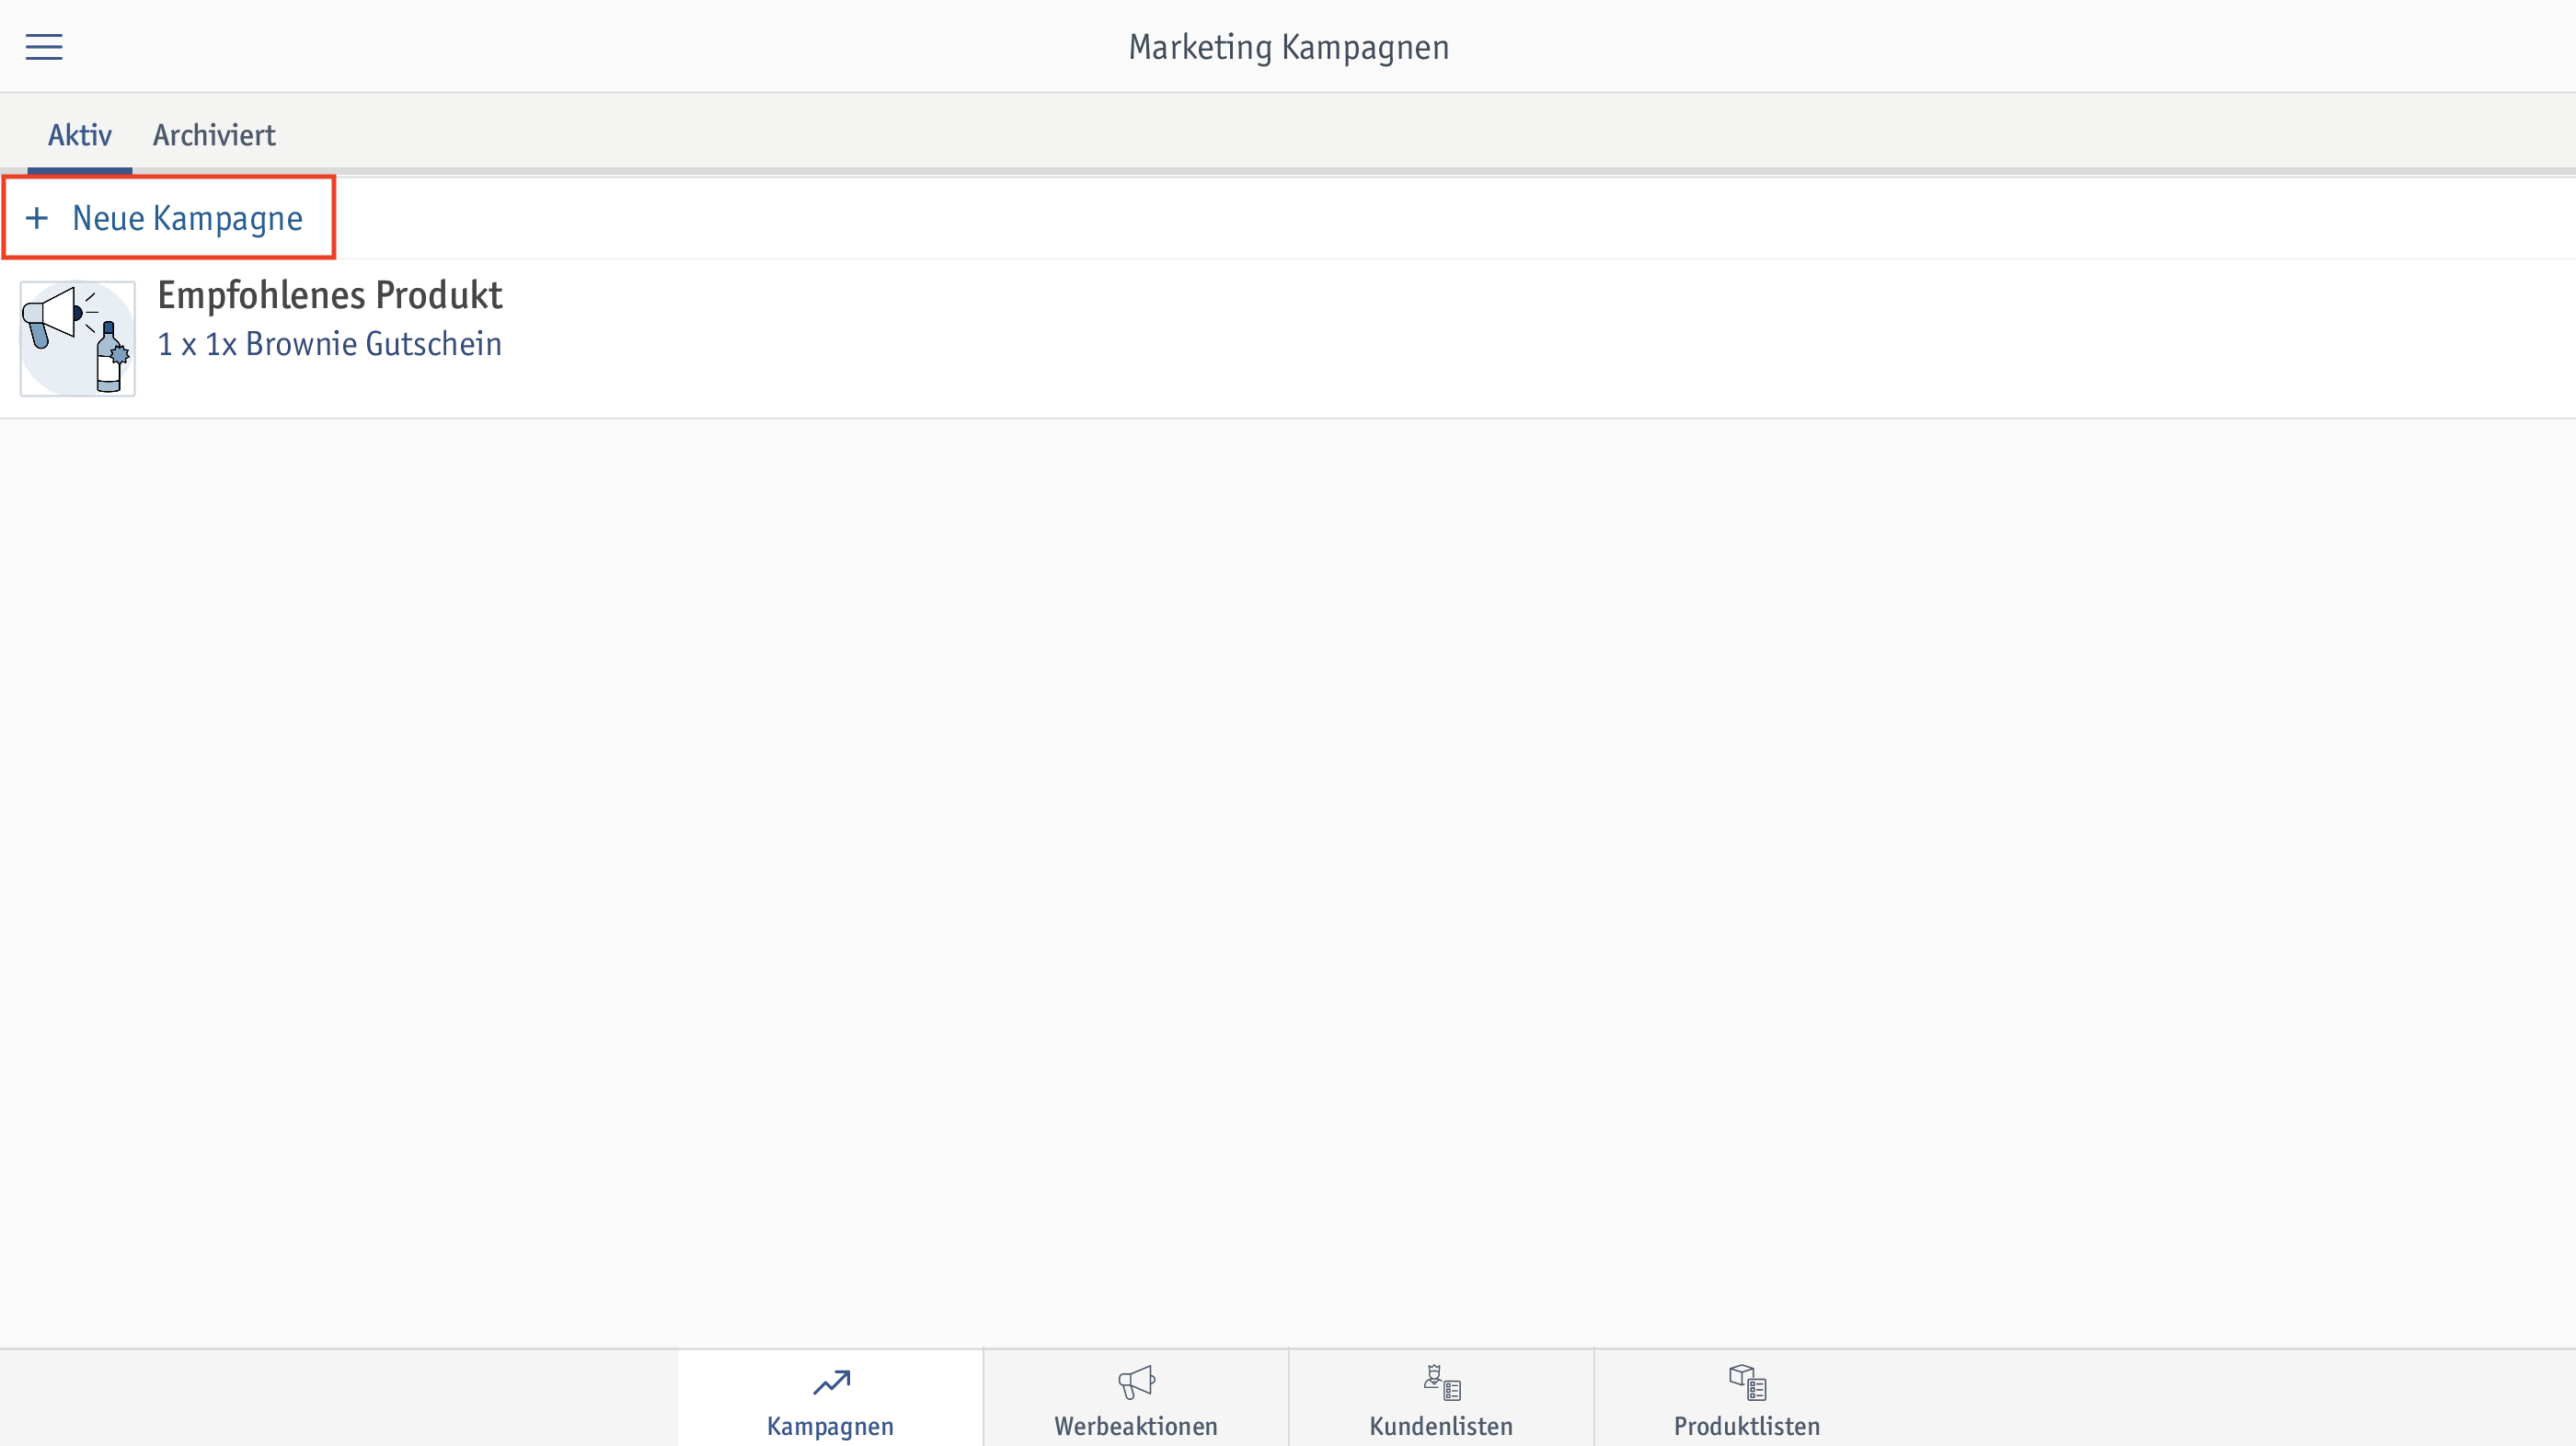Open the hamburger menu

pyautogui.click(x=44, y=46)
